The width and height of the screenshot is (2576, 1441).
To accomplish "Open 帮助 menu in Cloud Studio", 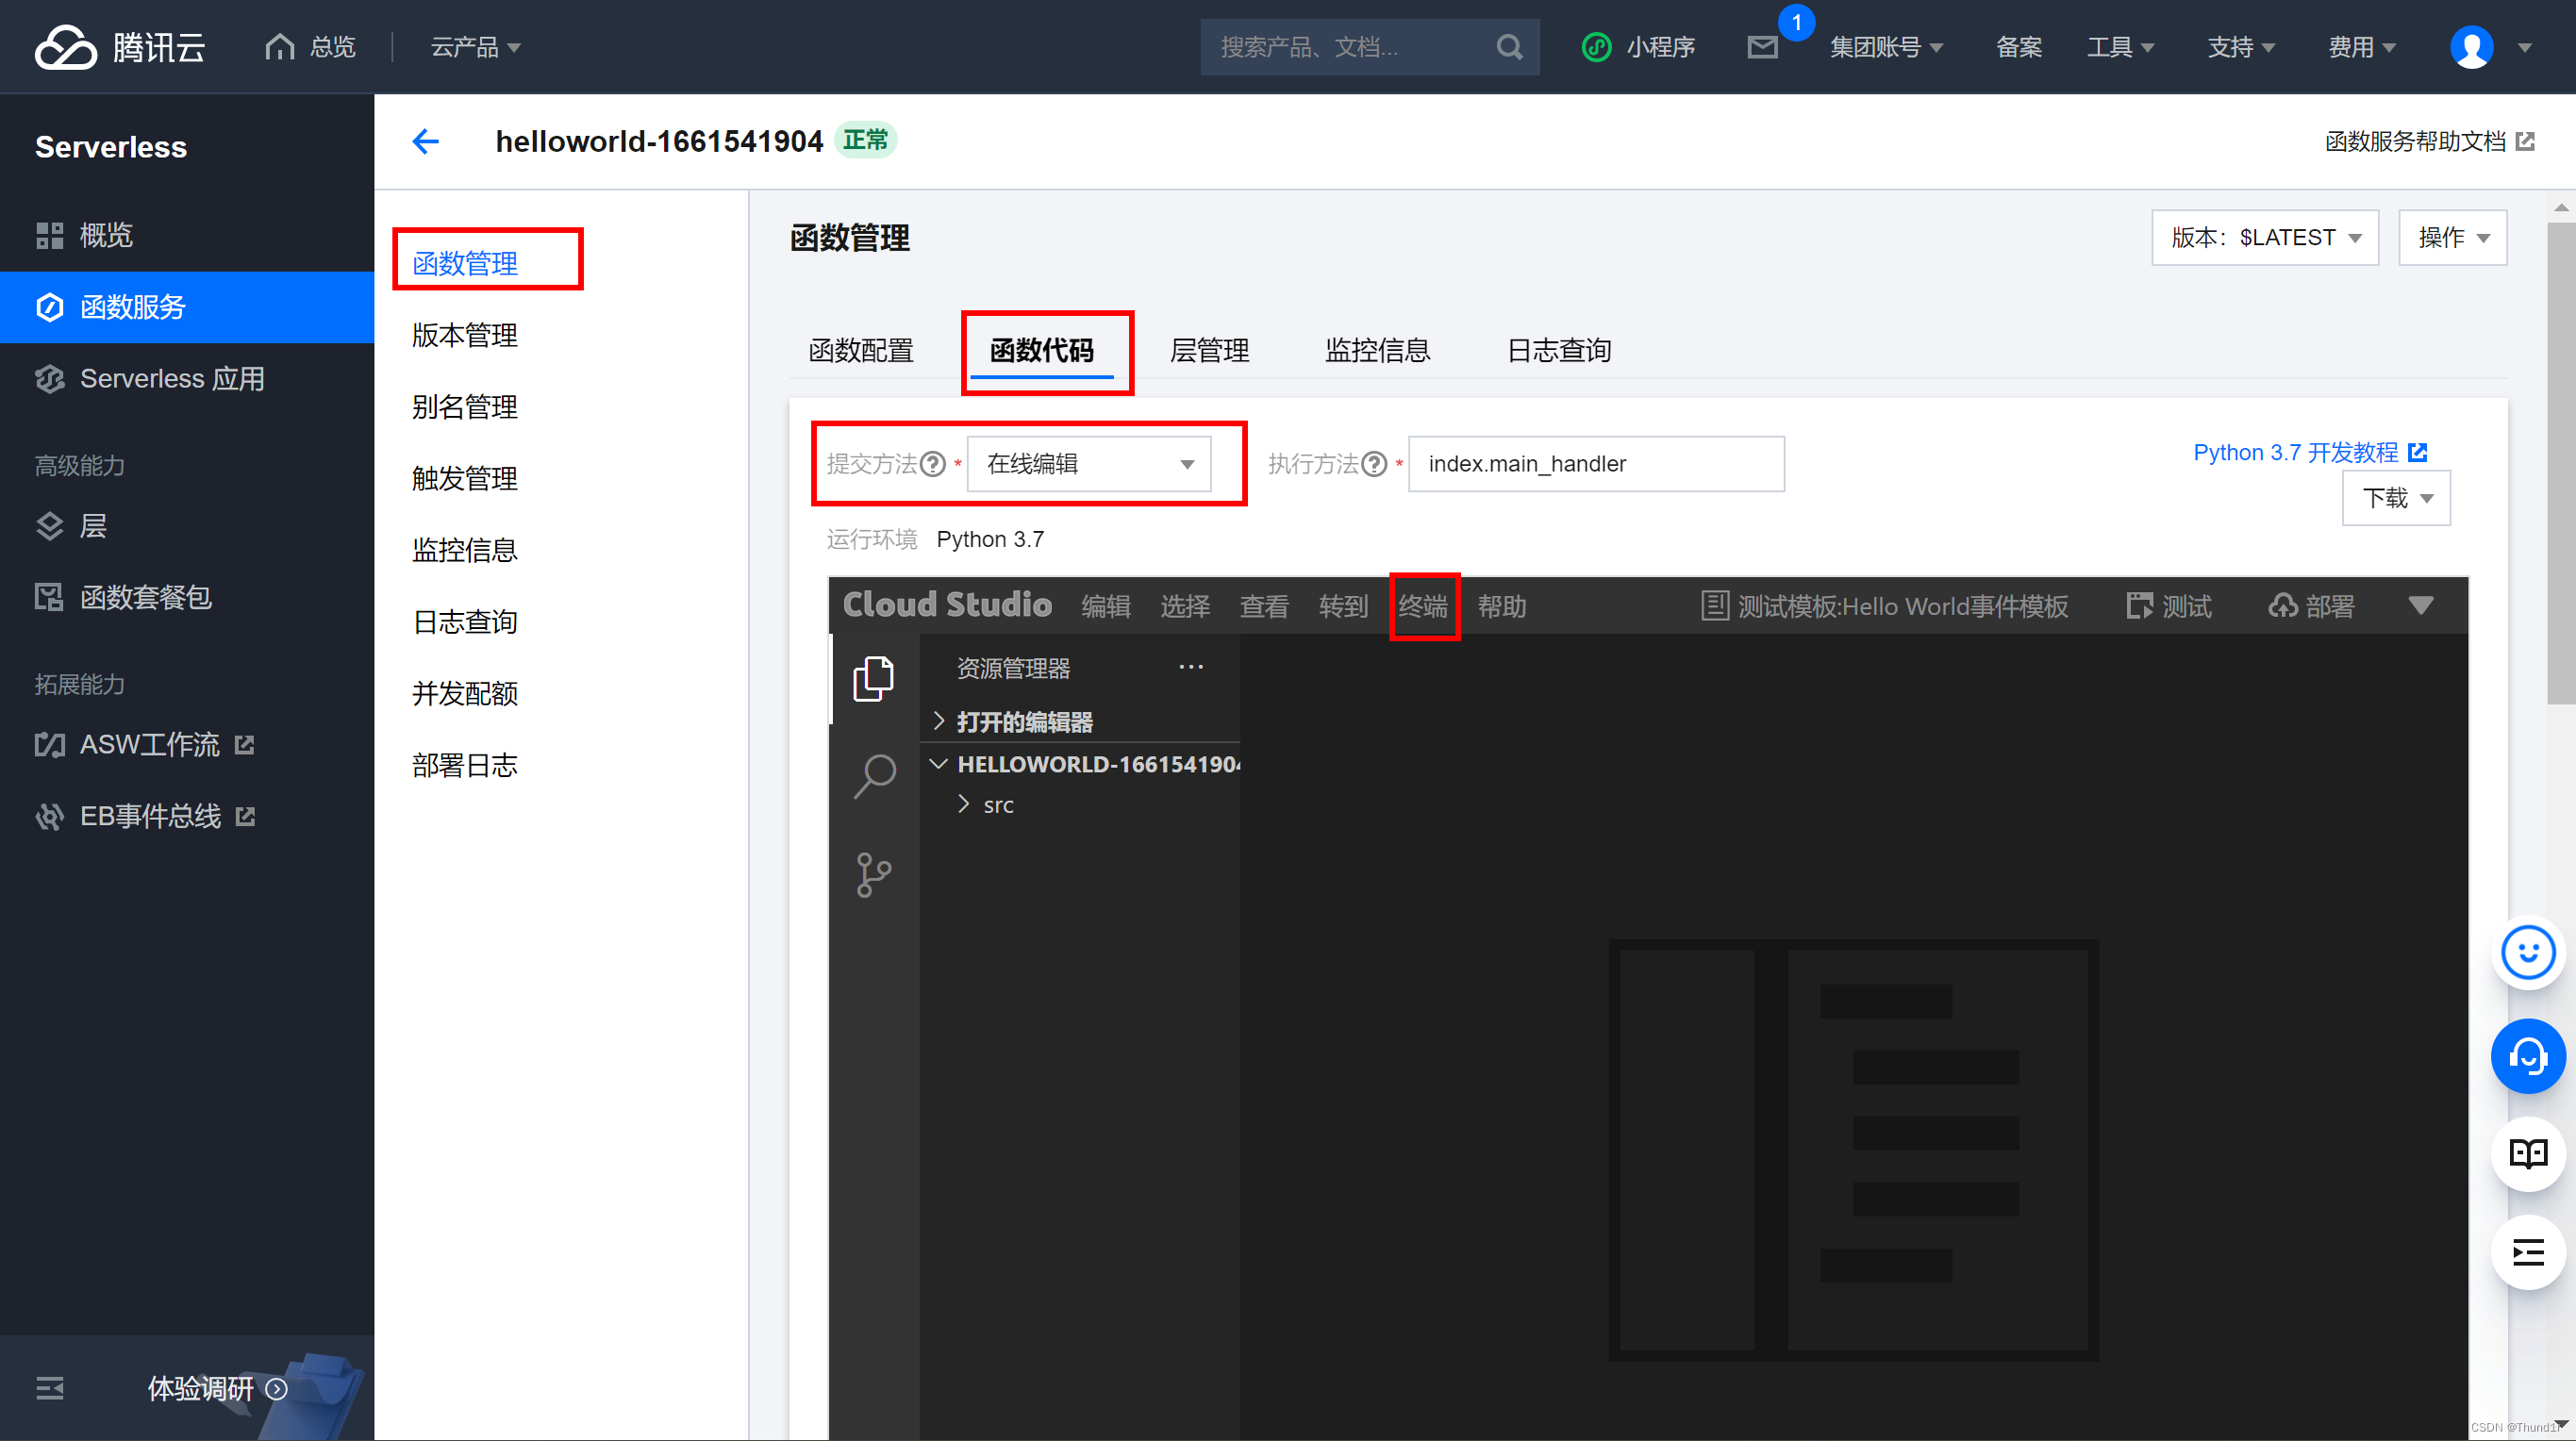I will [x=1502, y=606].
